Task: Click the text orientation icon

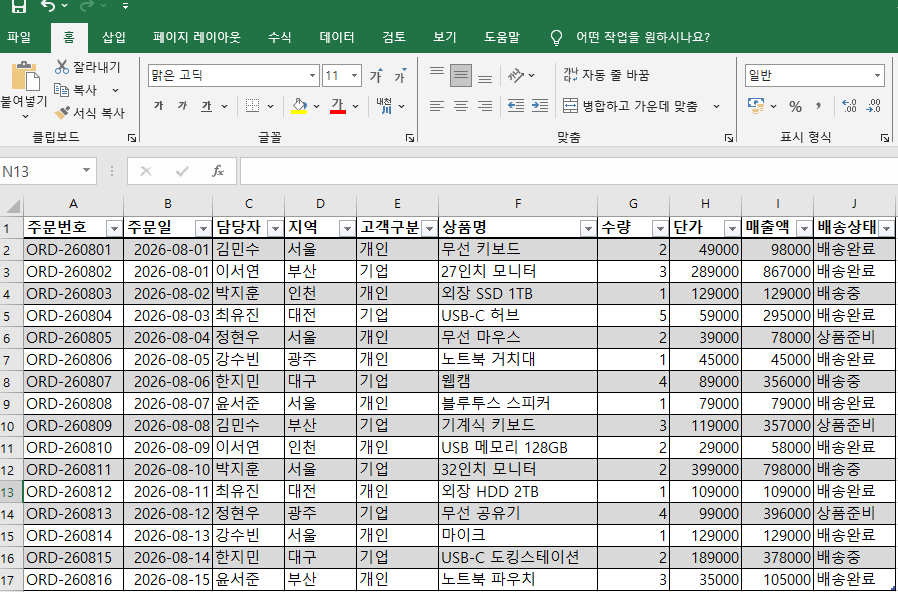Action: coord(516,75)
